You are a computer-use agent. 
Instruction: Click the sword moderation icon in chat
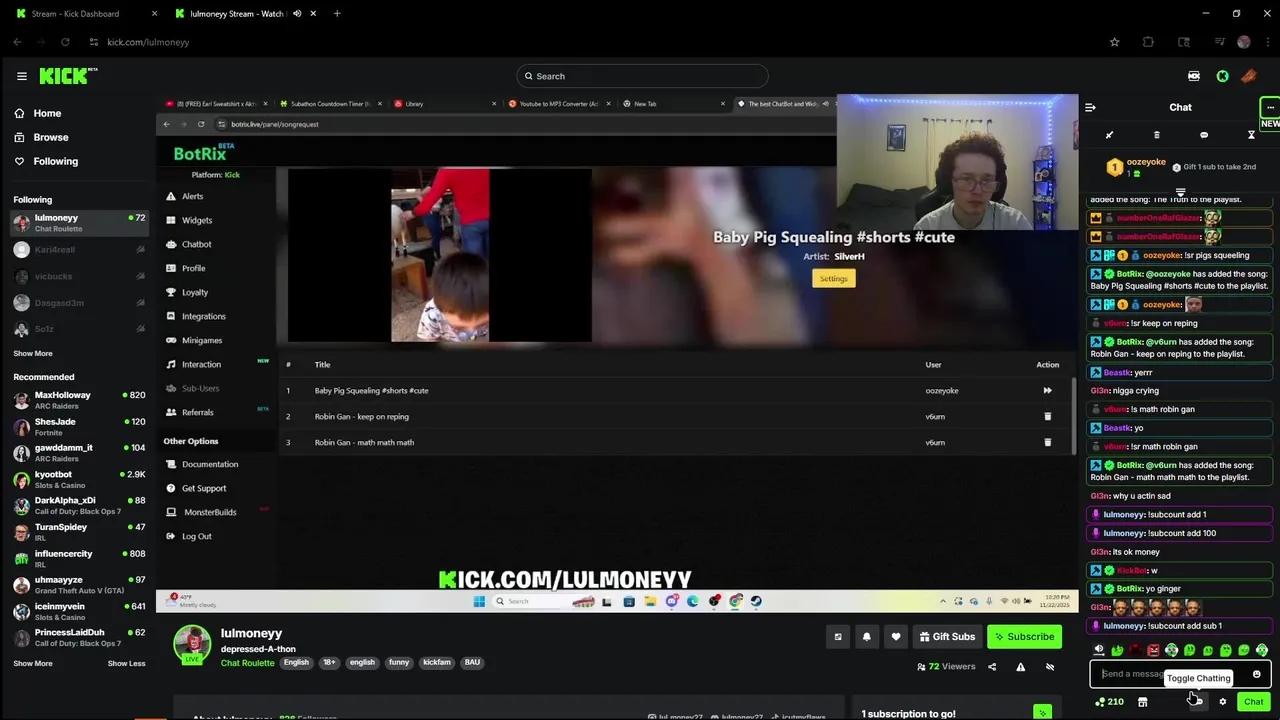point(1109,135)
